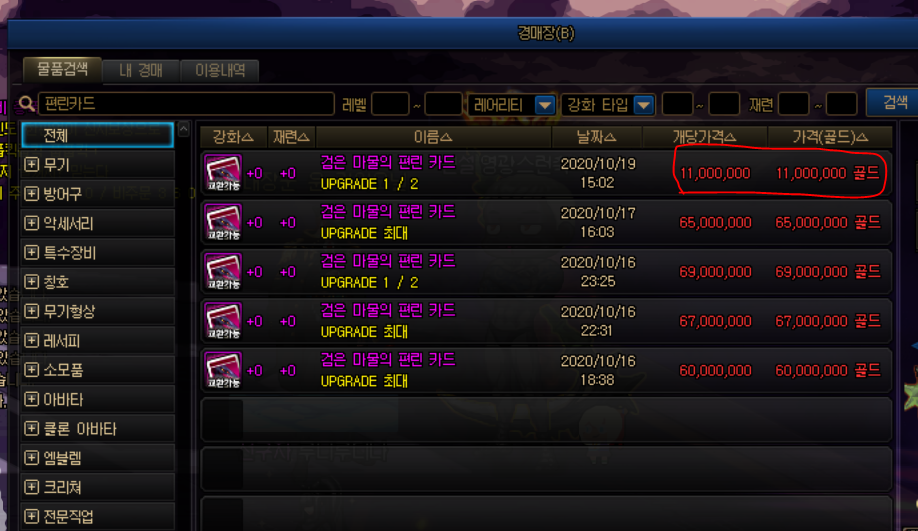Sort by the 날짜 column header
Image resolution: width=918 pixels, height=531 pixels.
597,137
